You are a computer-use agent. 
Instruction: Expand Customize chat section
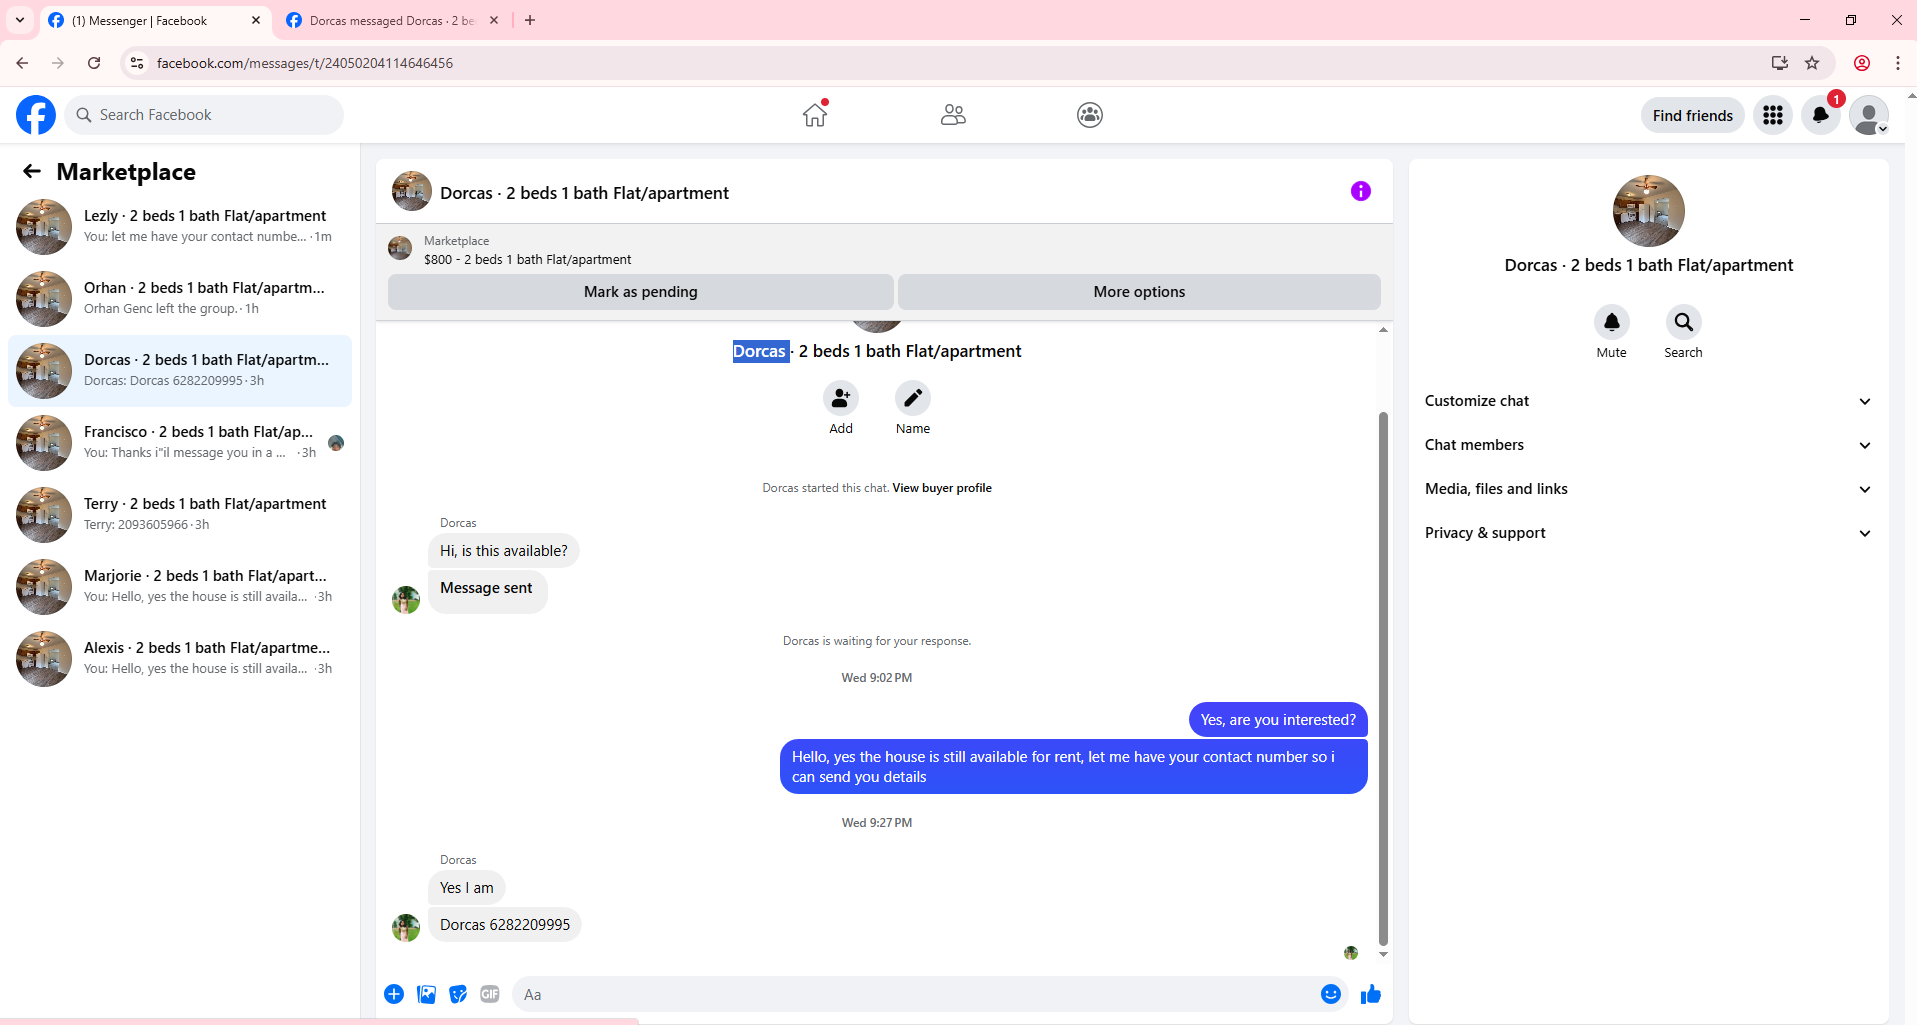click(1648, 401)
